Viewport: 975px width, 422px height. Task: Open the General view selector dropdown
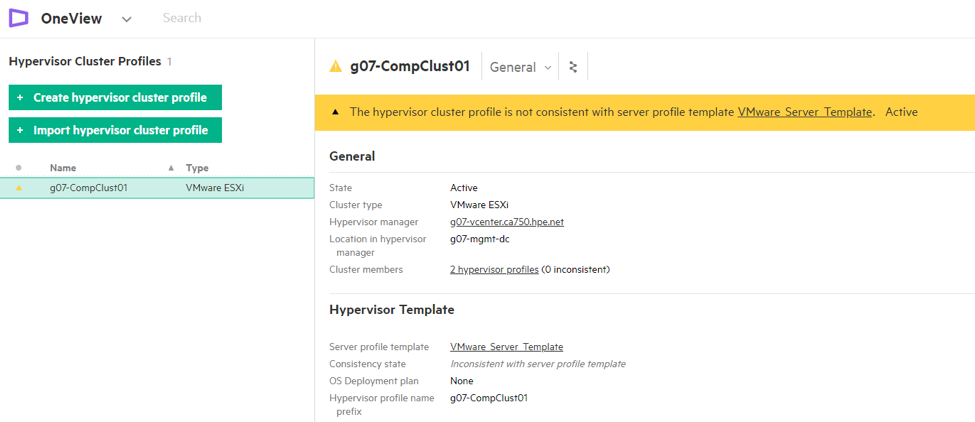(520, 67)
